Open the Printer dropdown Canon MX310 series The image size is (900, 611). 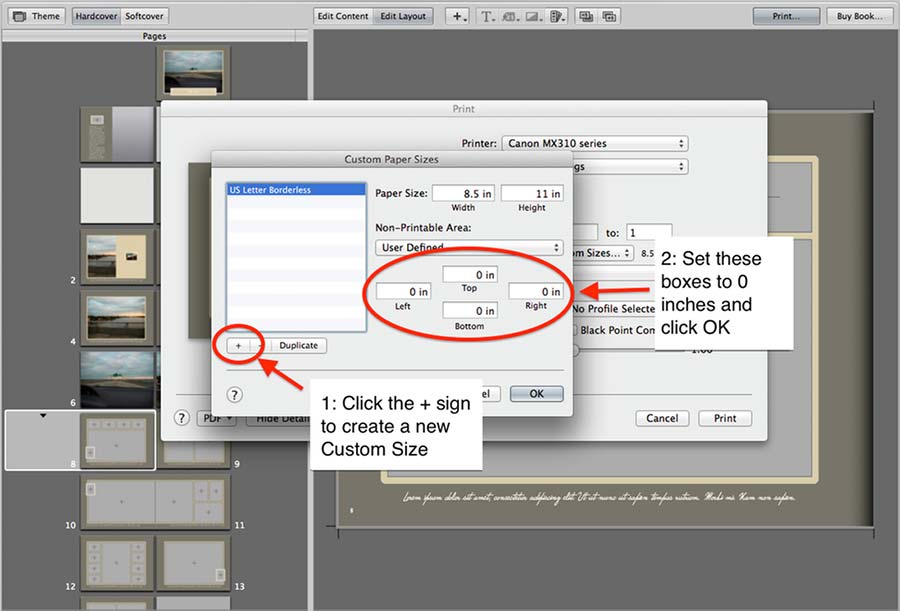pos(595,143)
